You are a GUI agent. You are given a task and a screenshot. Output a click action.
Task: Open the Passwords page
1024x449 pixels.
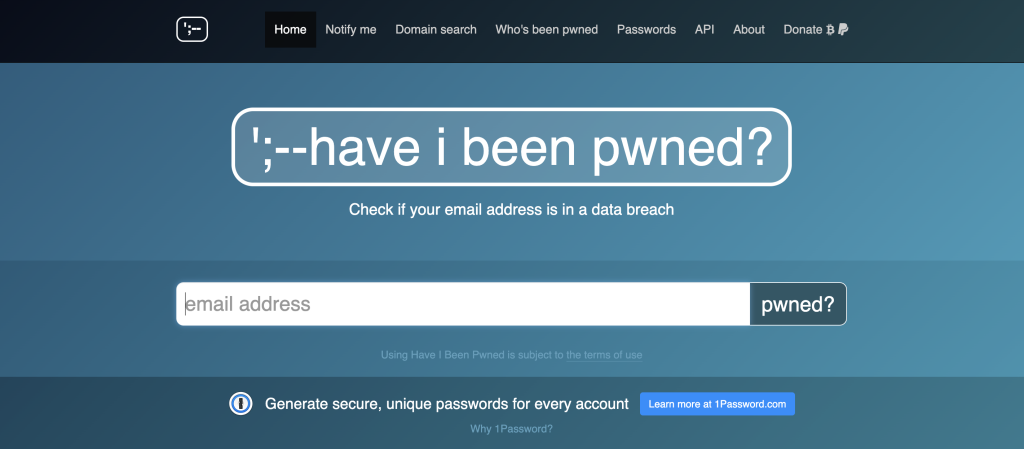646,30
